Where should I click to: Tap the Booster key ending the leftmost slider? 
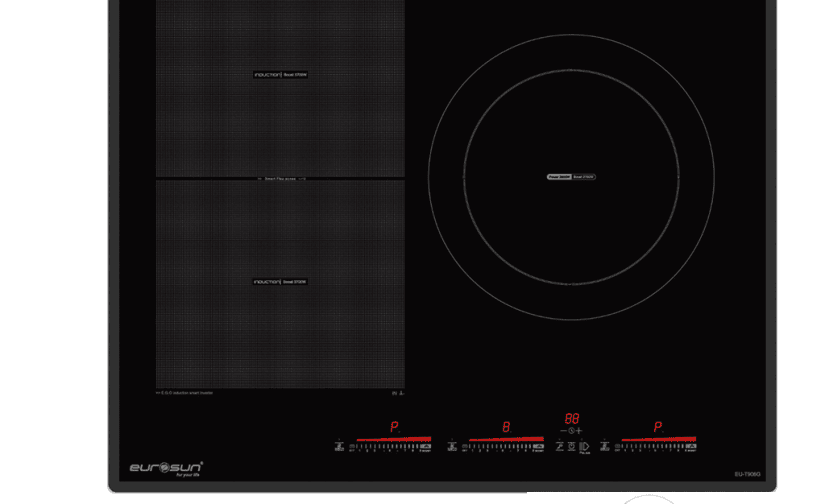coord(426,447)
